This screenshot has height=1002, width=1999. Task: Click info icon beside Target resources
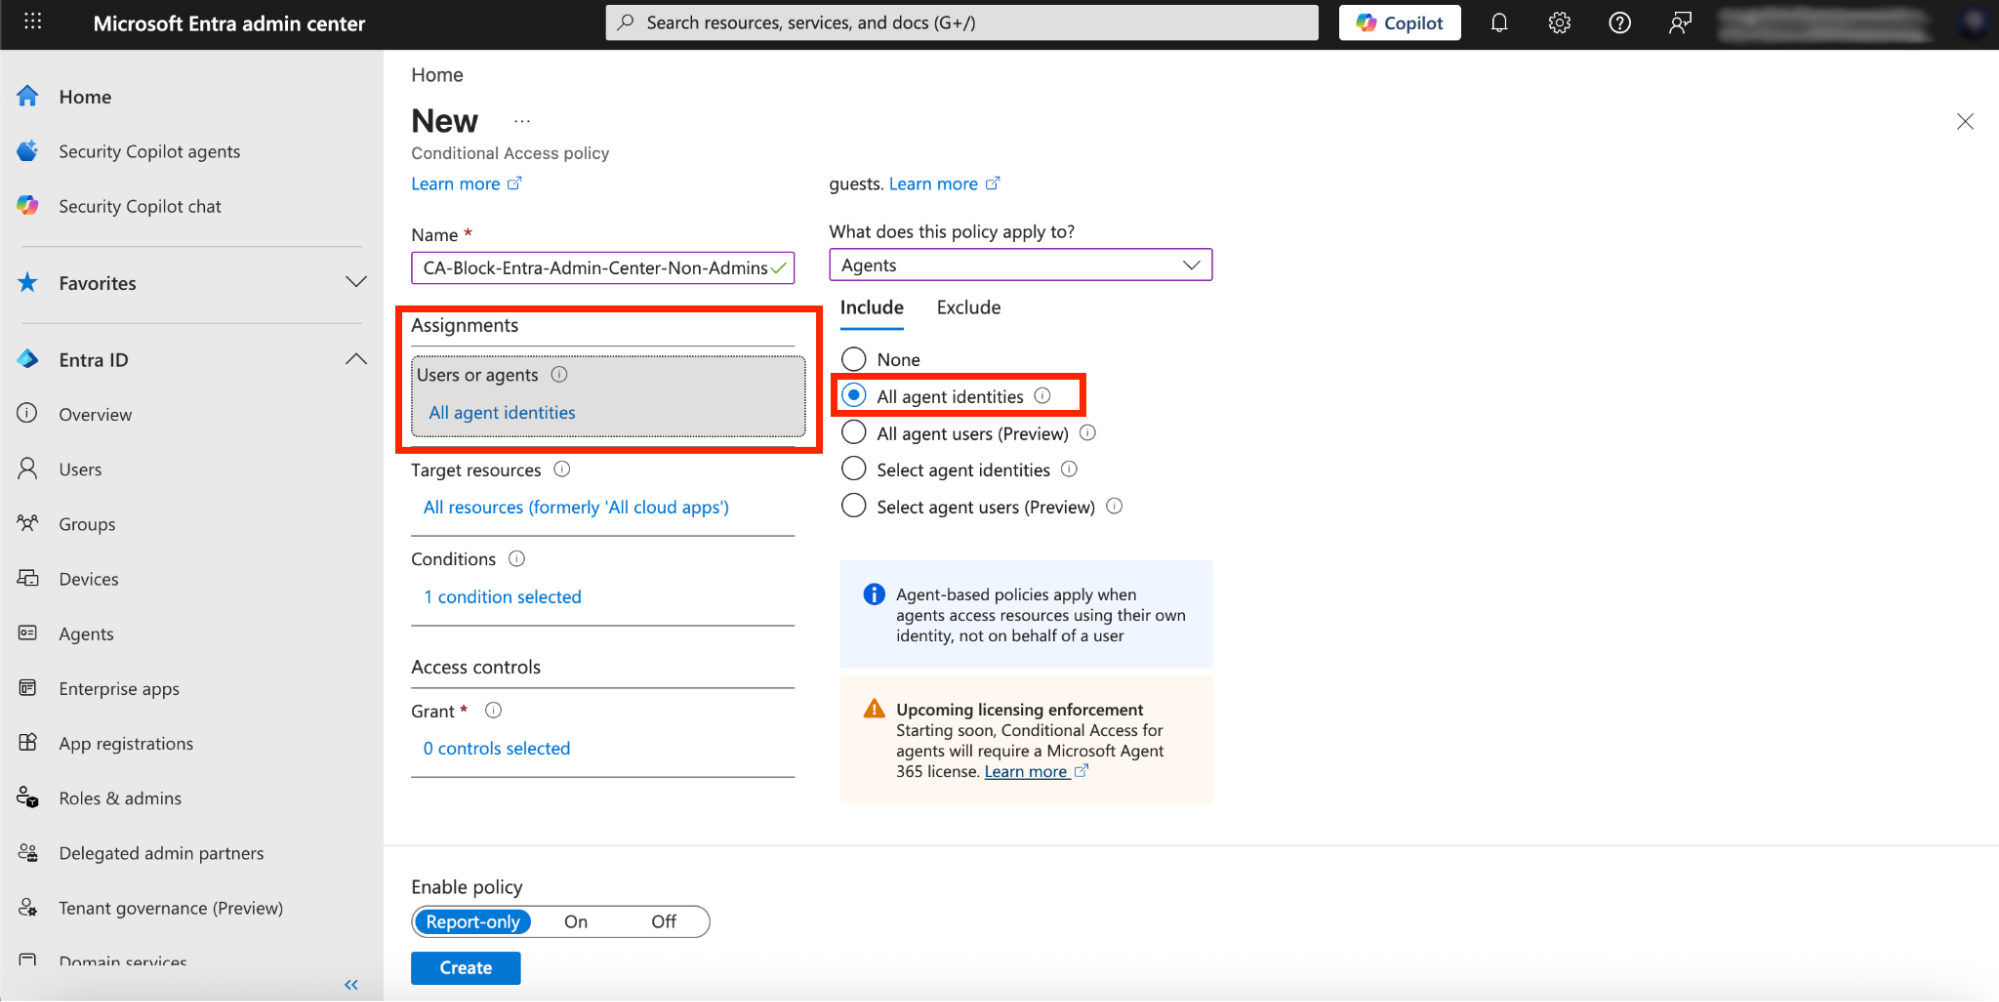[x=562, y=469]
